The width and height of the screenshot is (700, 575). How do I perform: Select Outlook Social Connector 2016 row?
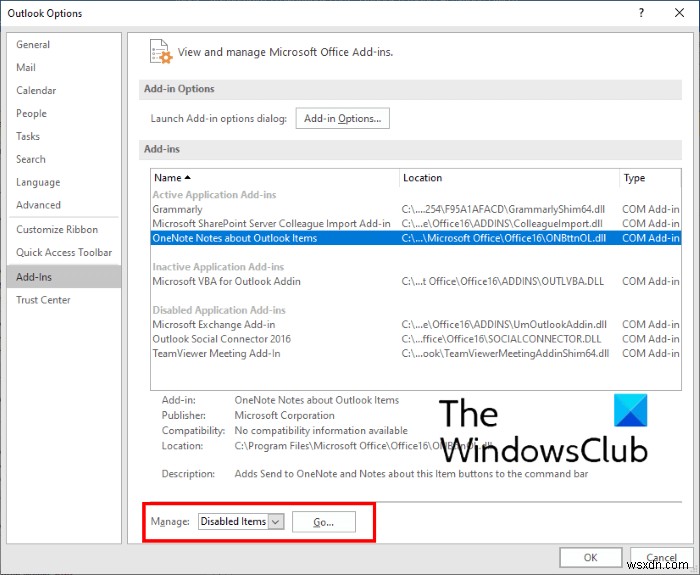(x=416, y=339)
